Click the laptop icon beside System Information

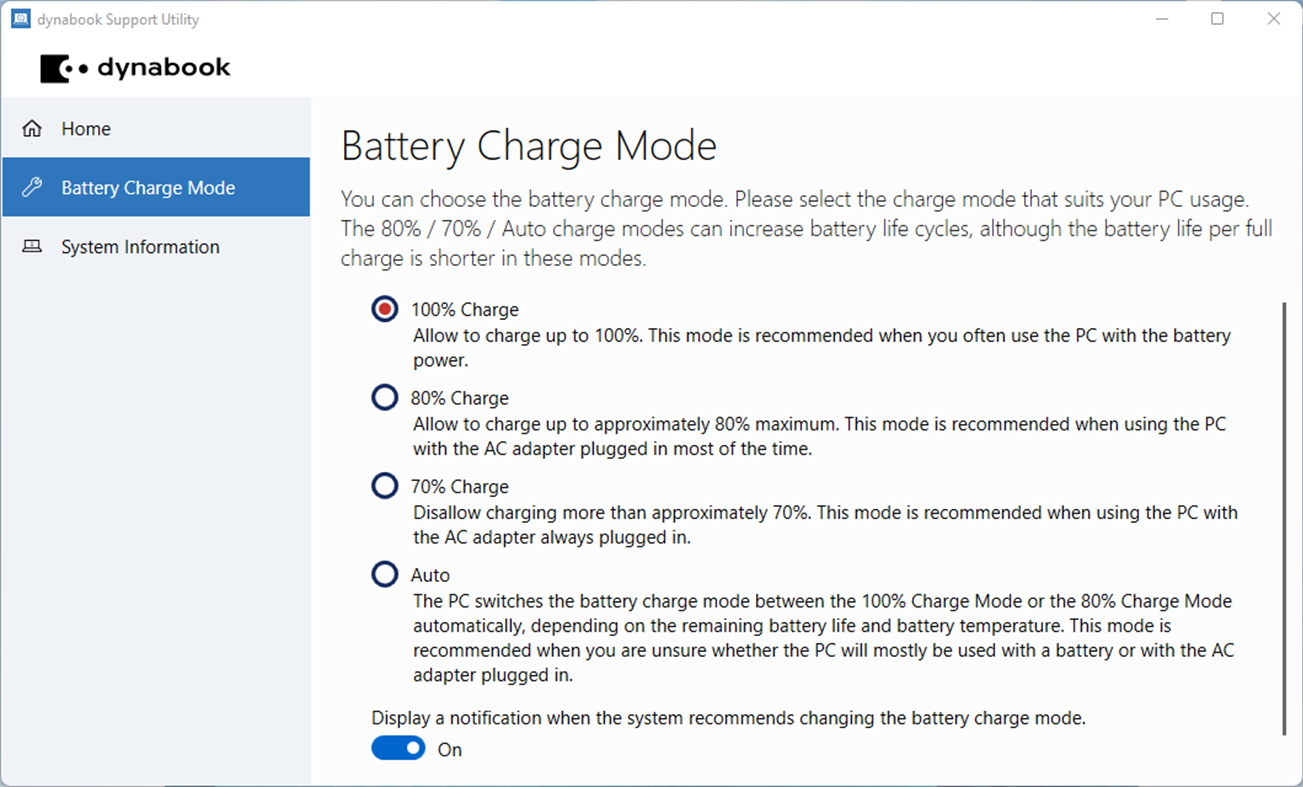32,247
